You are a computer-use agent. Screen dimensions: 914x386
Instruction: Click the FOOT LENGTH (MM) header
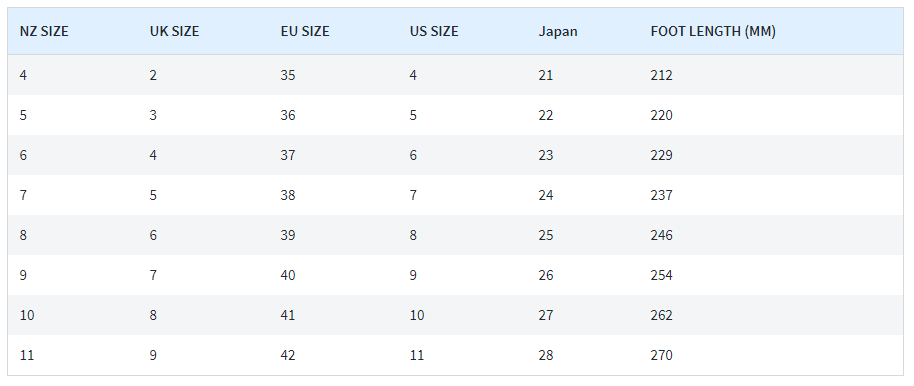(713, 31)
